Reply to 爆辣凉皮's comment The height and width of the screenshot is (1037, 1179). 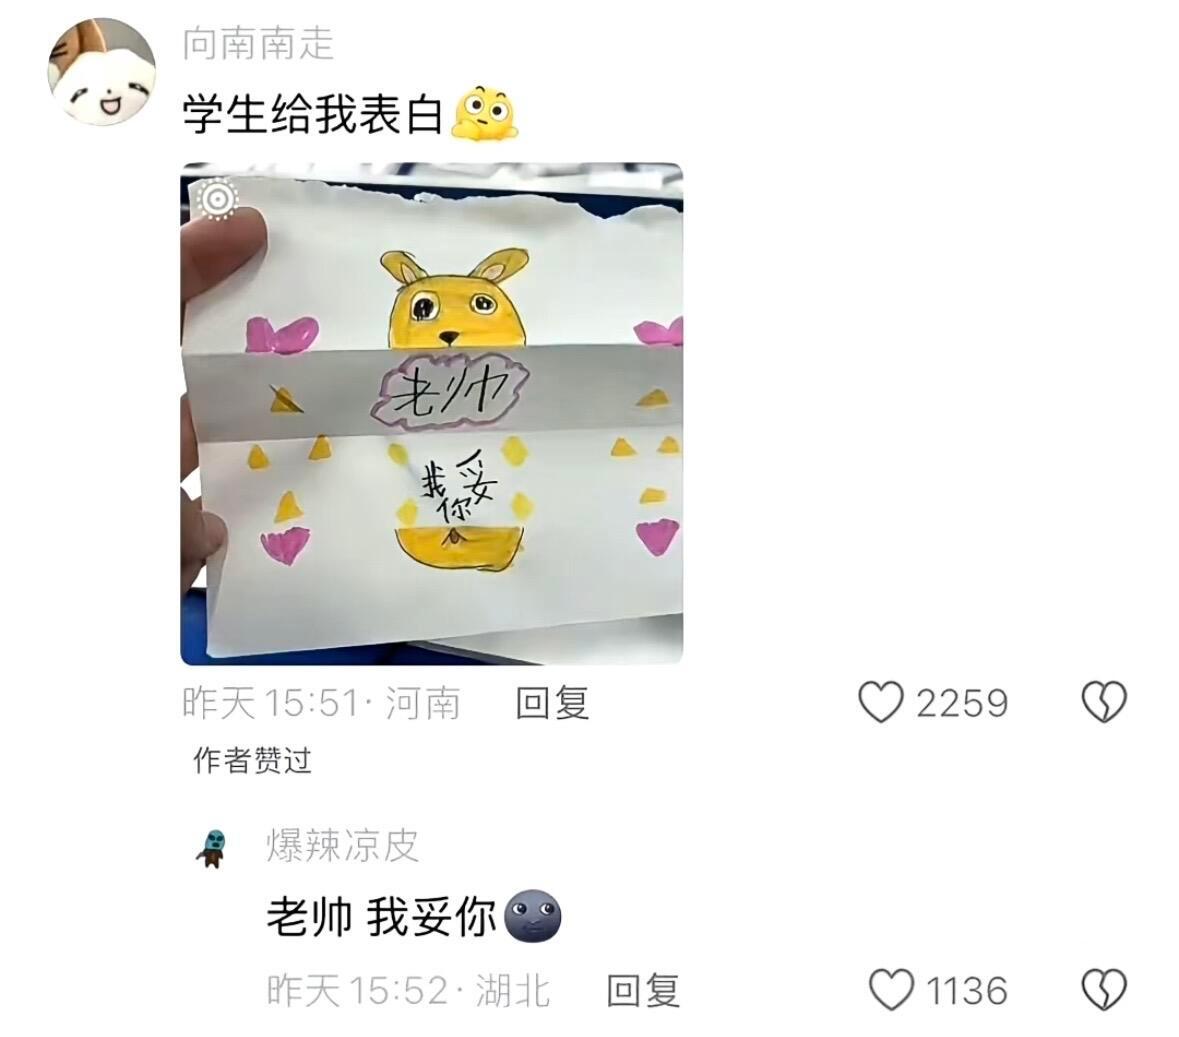pyautogui.click(x=643, y=990)
